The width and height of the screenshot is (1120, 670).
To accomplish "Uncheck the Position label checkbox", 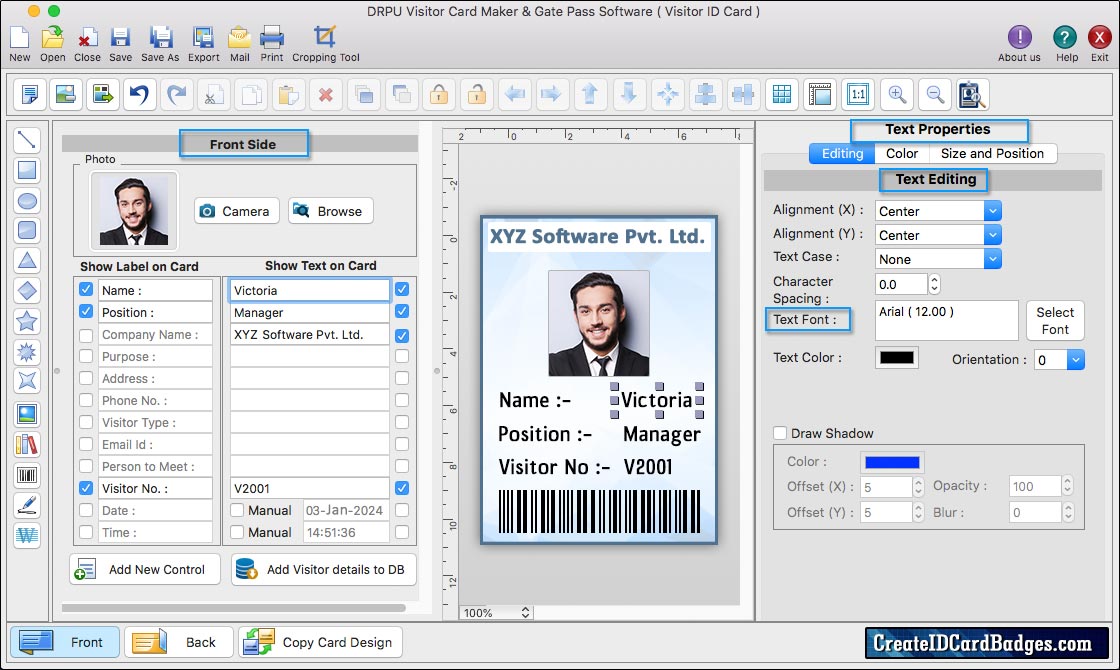I will pyautogui.click(x=86, y=311).
